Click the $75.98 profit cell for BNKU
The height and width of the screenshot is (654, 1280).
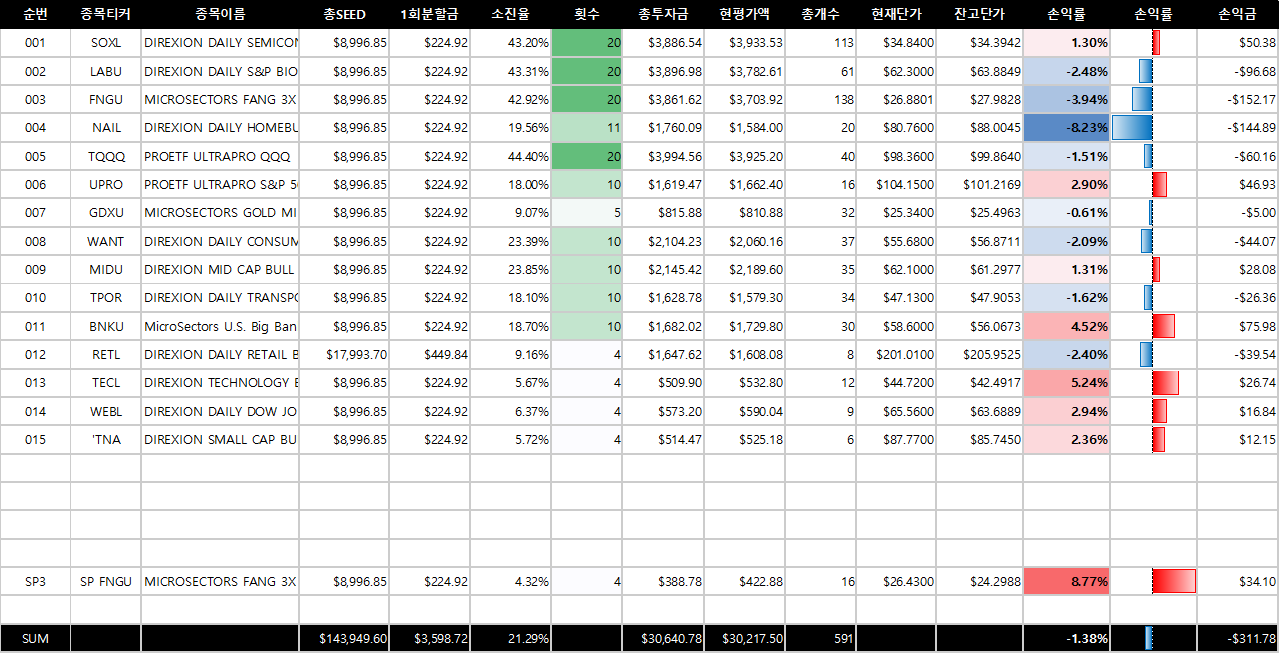(x=1238, y=326)
